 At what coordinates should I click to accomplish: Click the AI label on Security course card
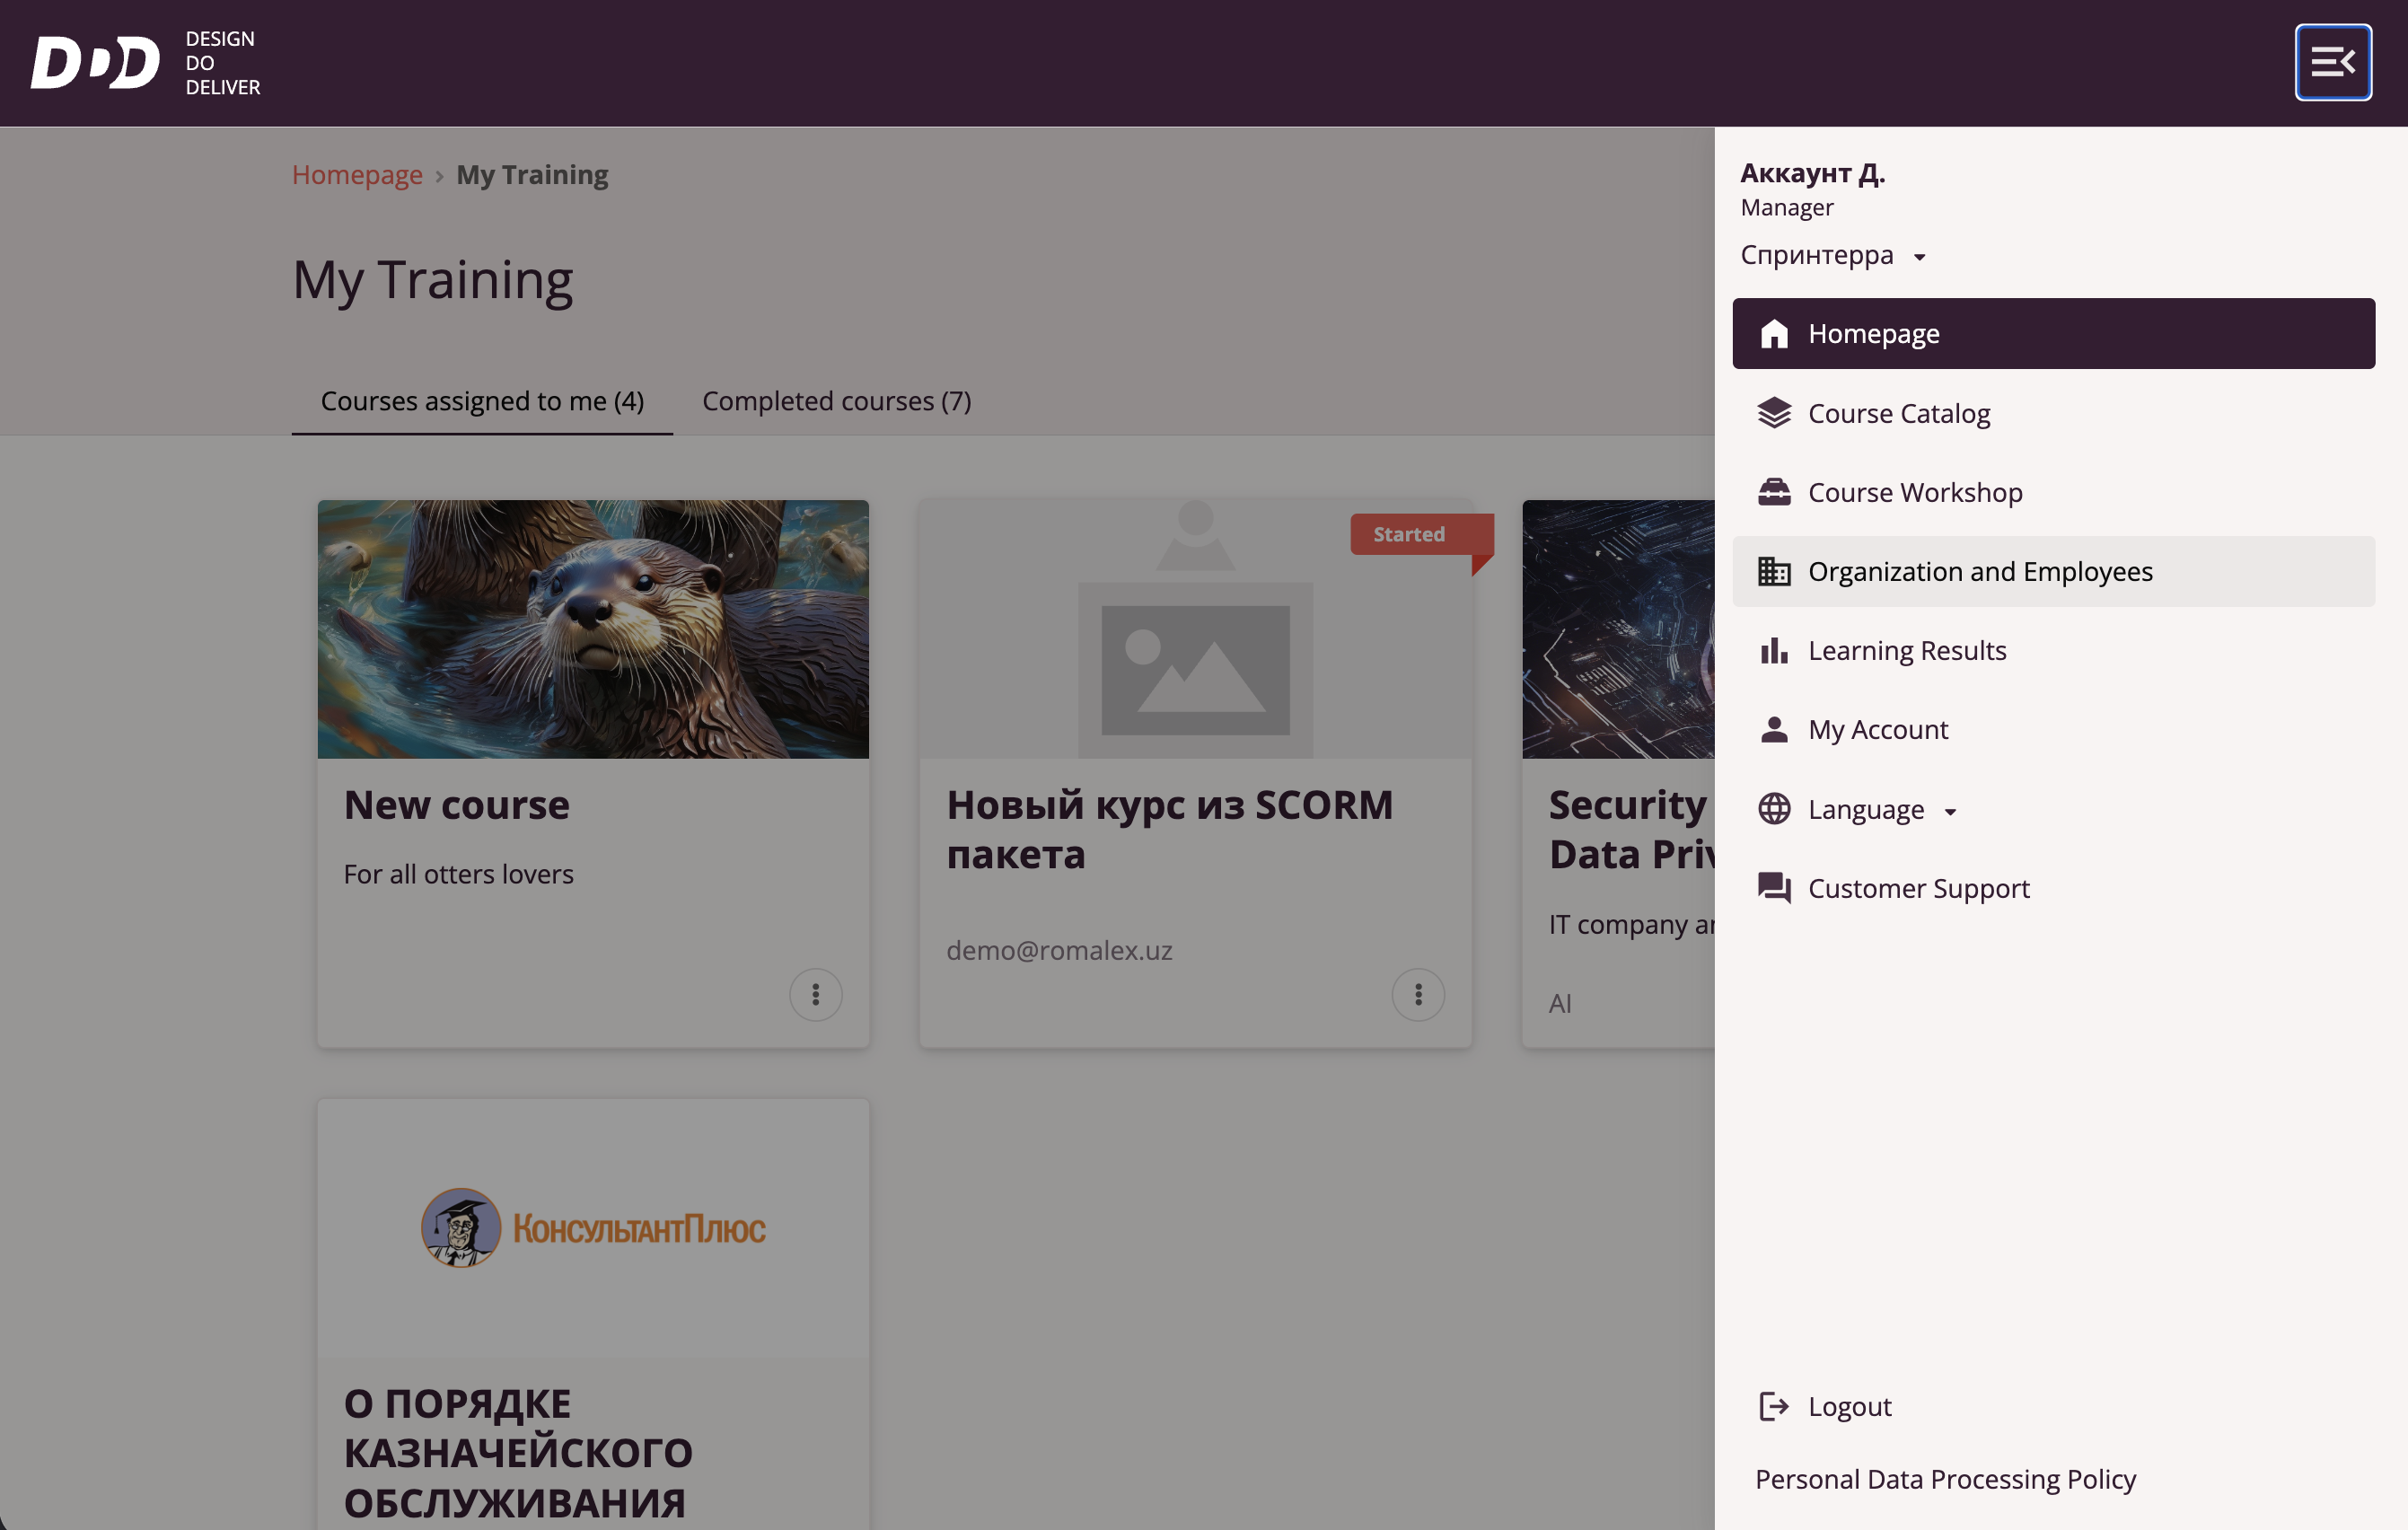1560,1003
